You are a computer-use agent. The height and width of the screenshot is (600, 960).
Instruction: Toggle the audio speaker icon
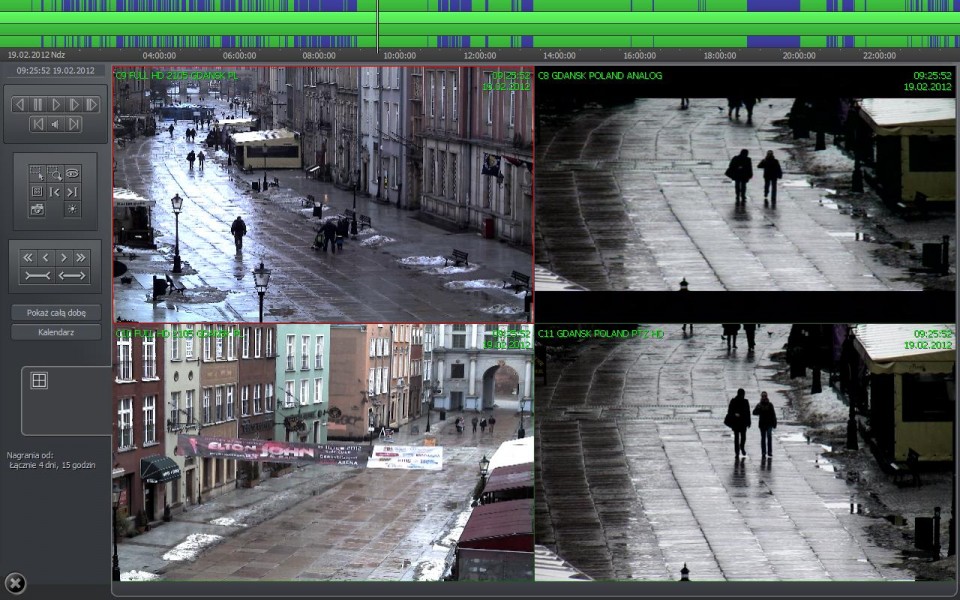(x=55, y=124)
